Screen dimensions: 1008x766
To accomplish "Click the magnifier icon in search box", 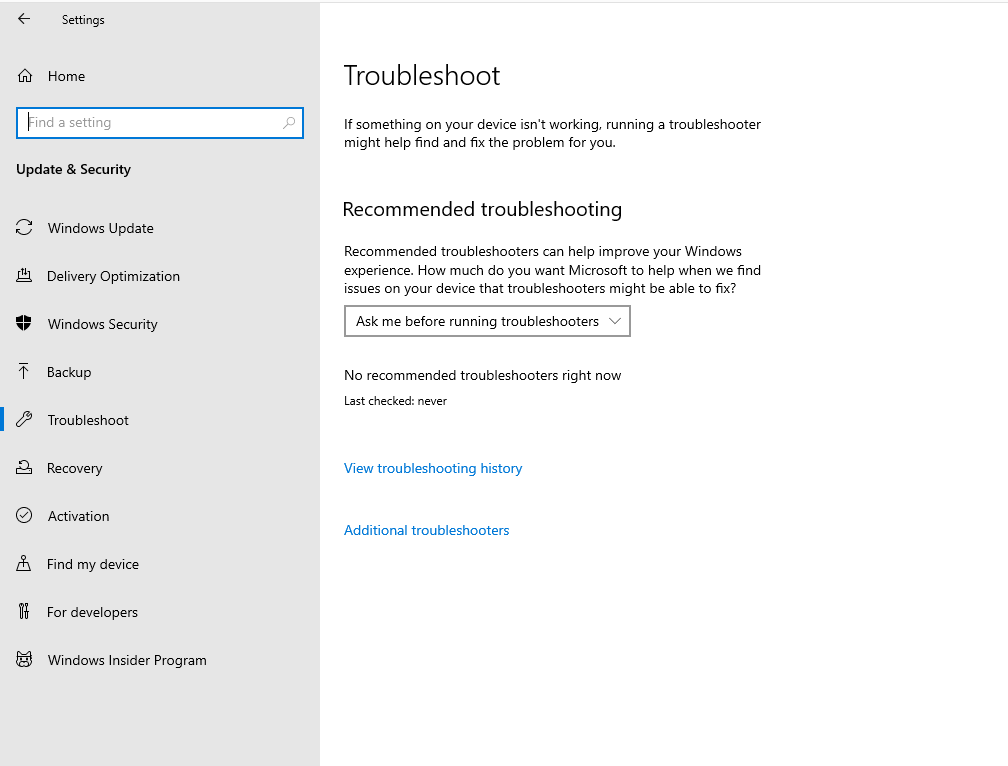I will pyautogui.click(x=289, y=123).
